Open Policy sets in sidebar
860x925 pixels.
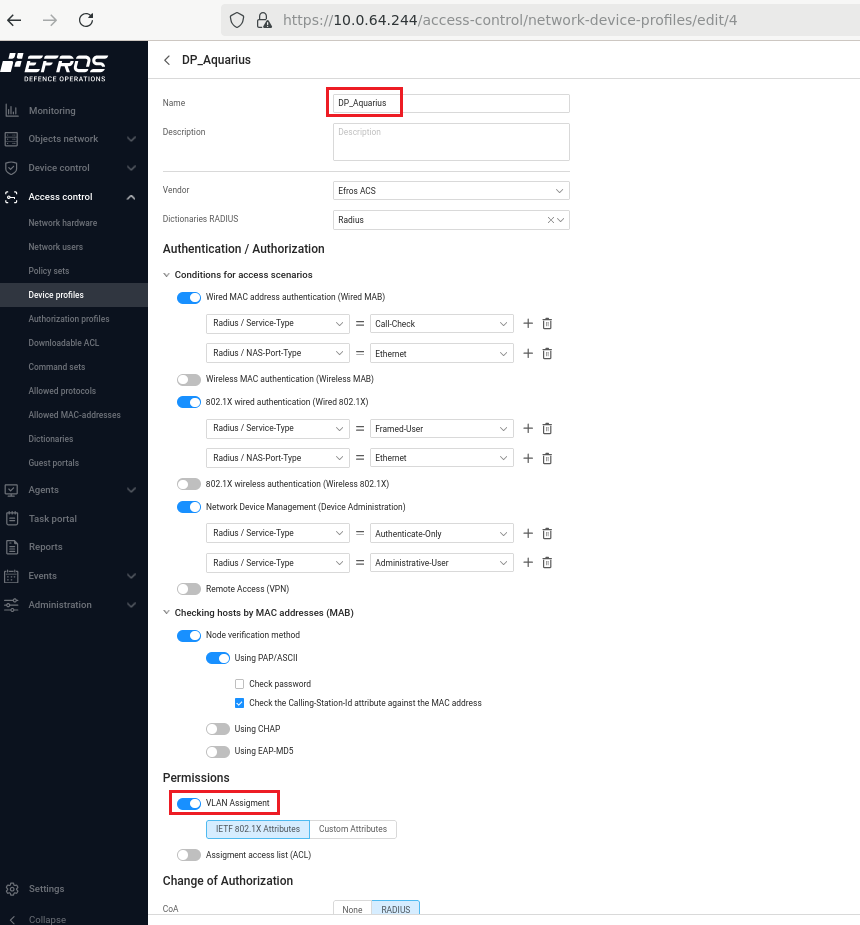(x=49, y=271)
